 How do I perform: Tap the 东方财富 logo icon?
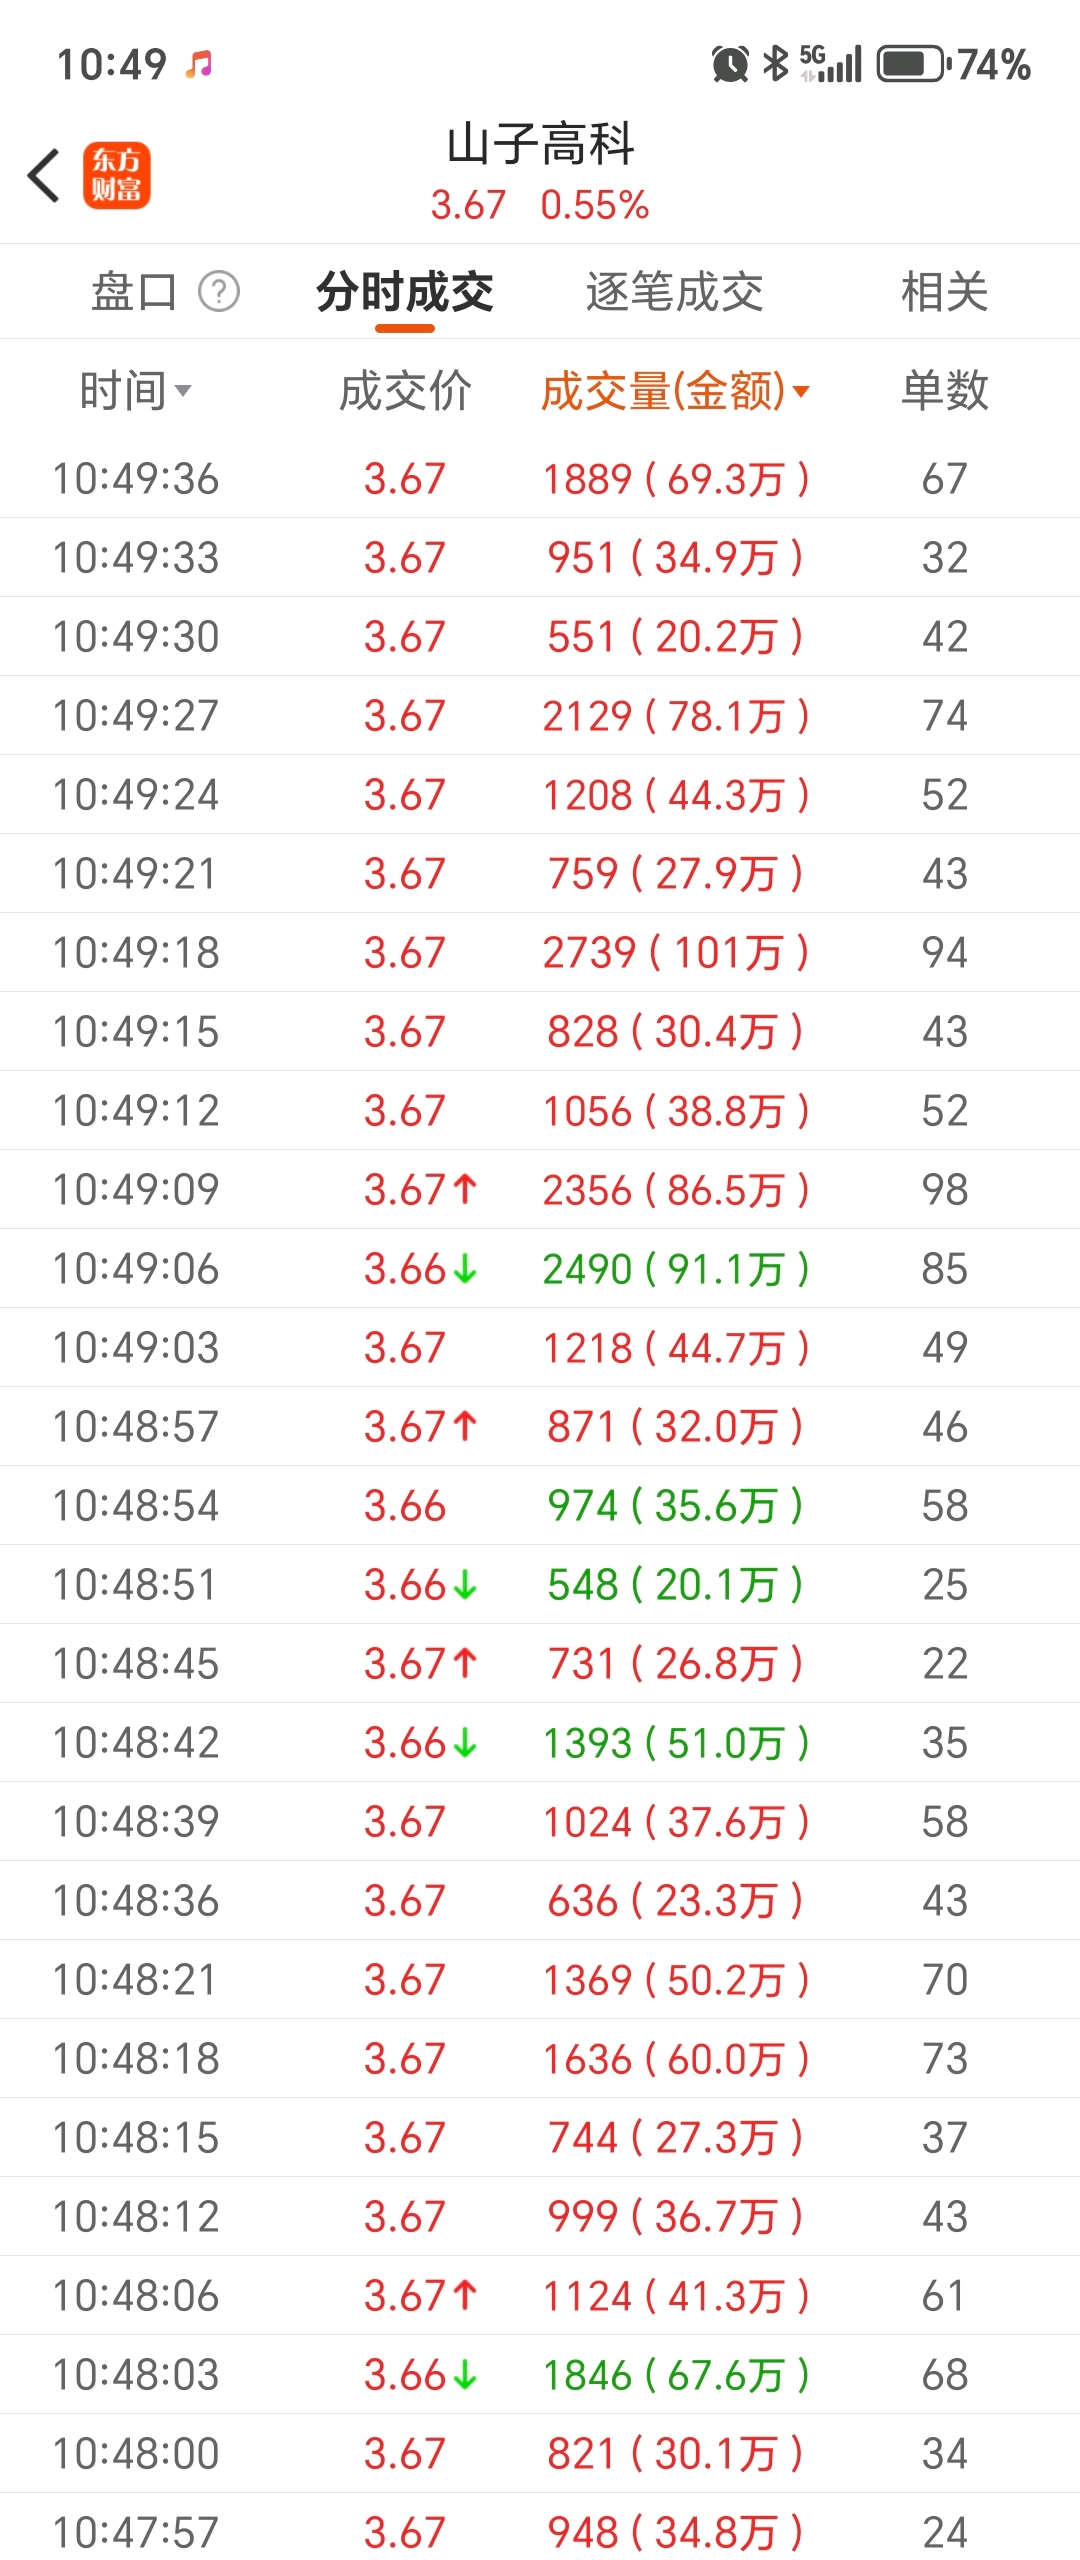tap(117, 176)
